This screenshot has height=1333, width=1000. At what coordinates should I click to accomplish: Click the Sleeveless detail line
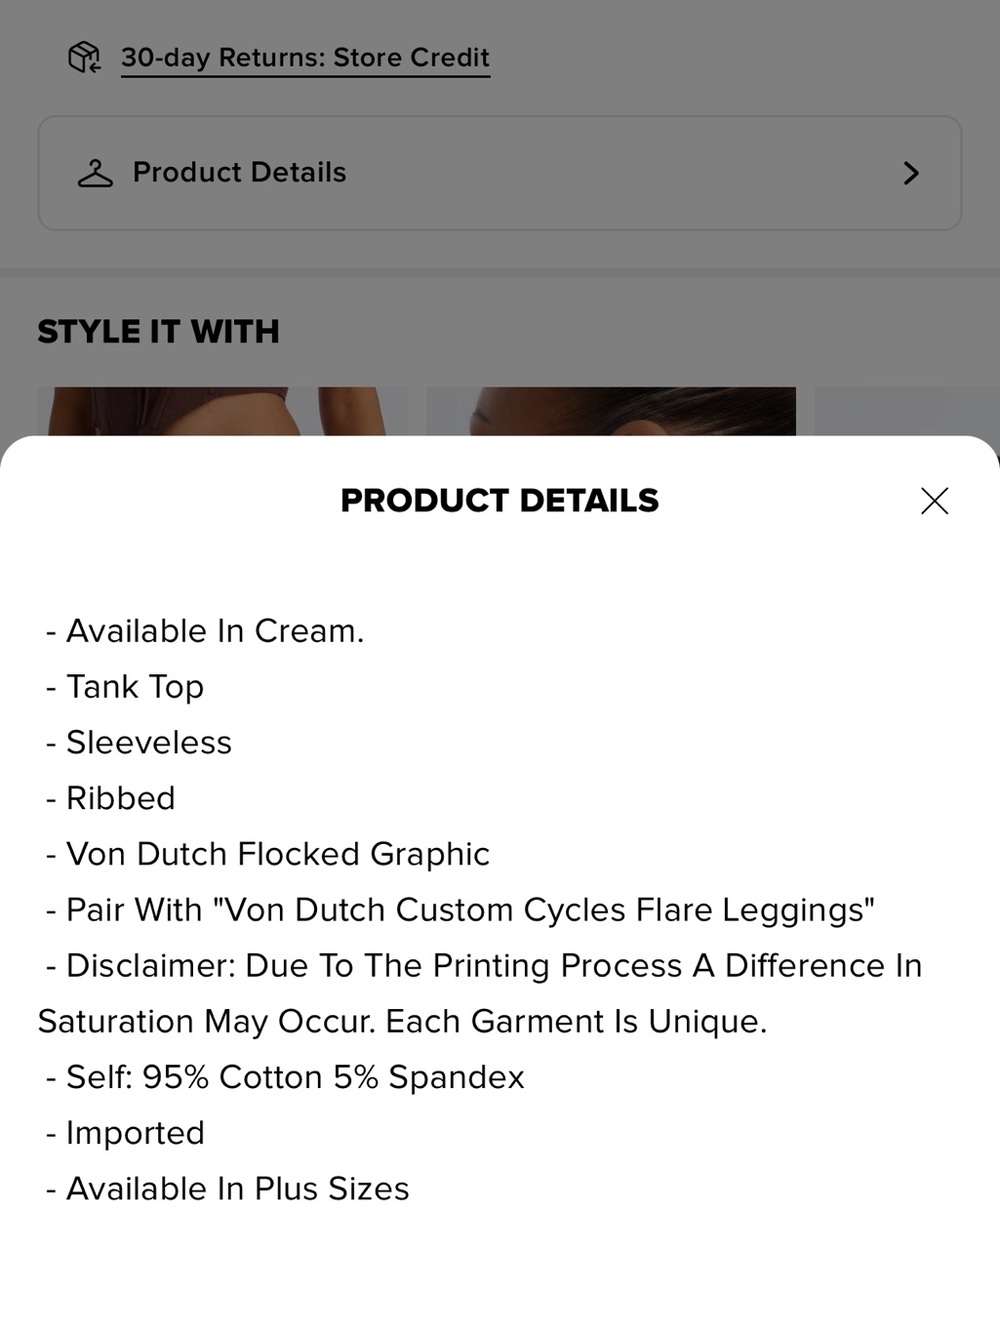point(139,743)
